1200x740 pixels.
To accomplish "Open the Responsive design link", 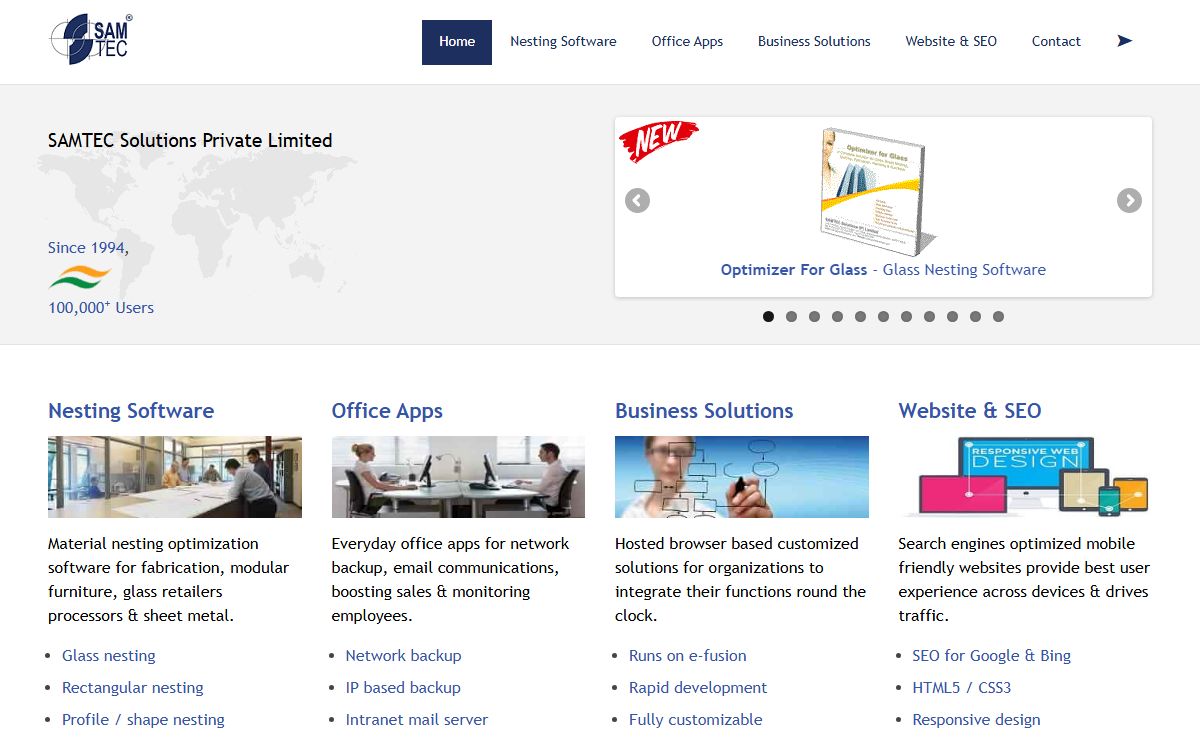I will tap(976, 720).
